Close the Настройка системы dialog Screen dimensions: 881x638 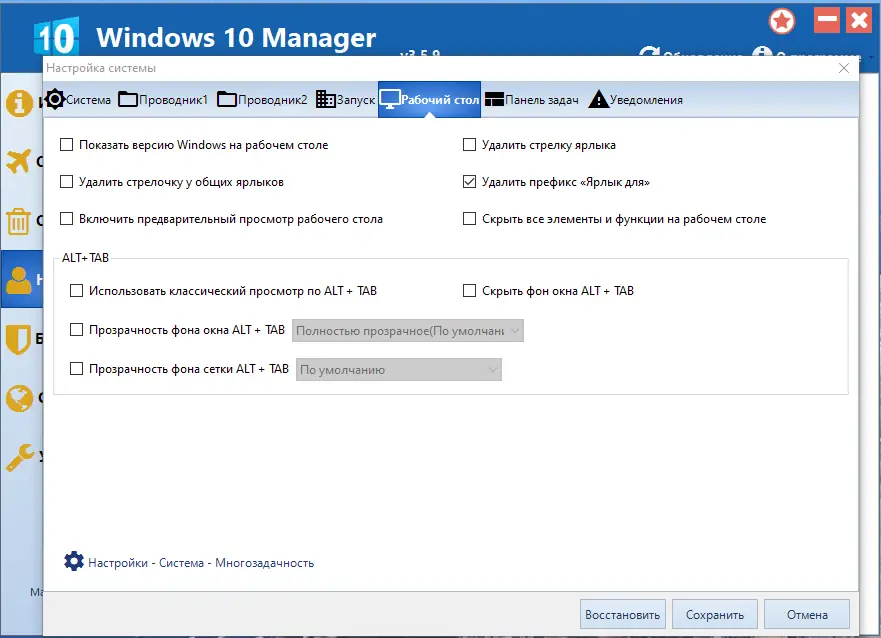coord(843,68)
